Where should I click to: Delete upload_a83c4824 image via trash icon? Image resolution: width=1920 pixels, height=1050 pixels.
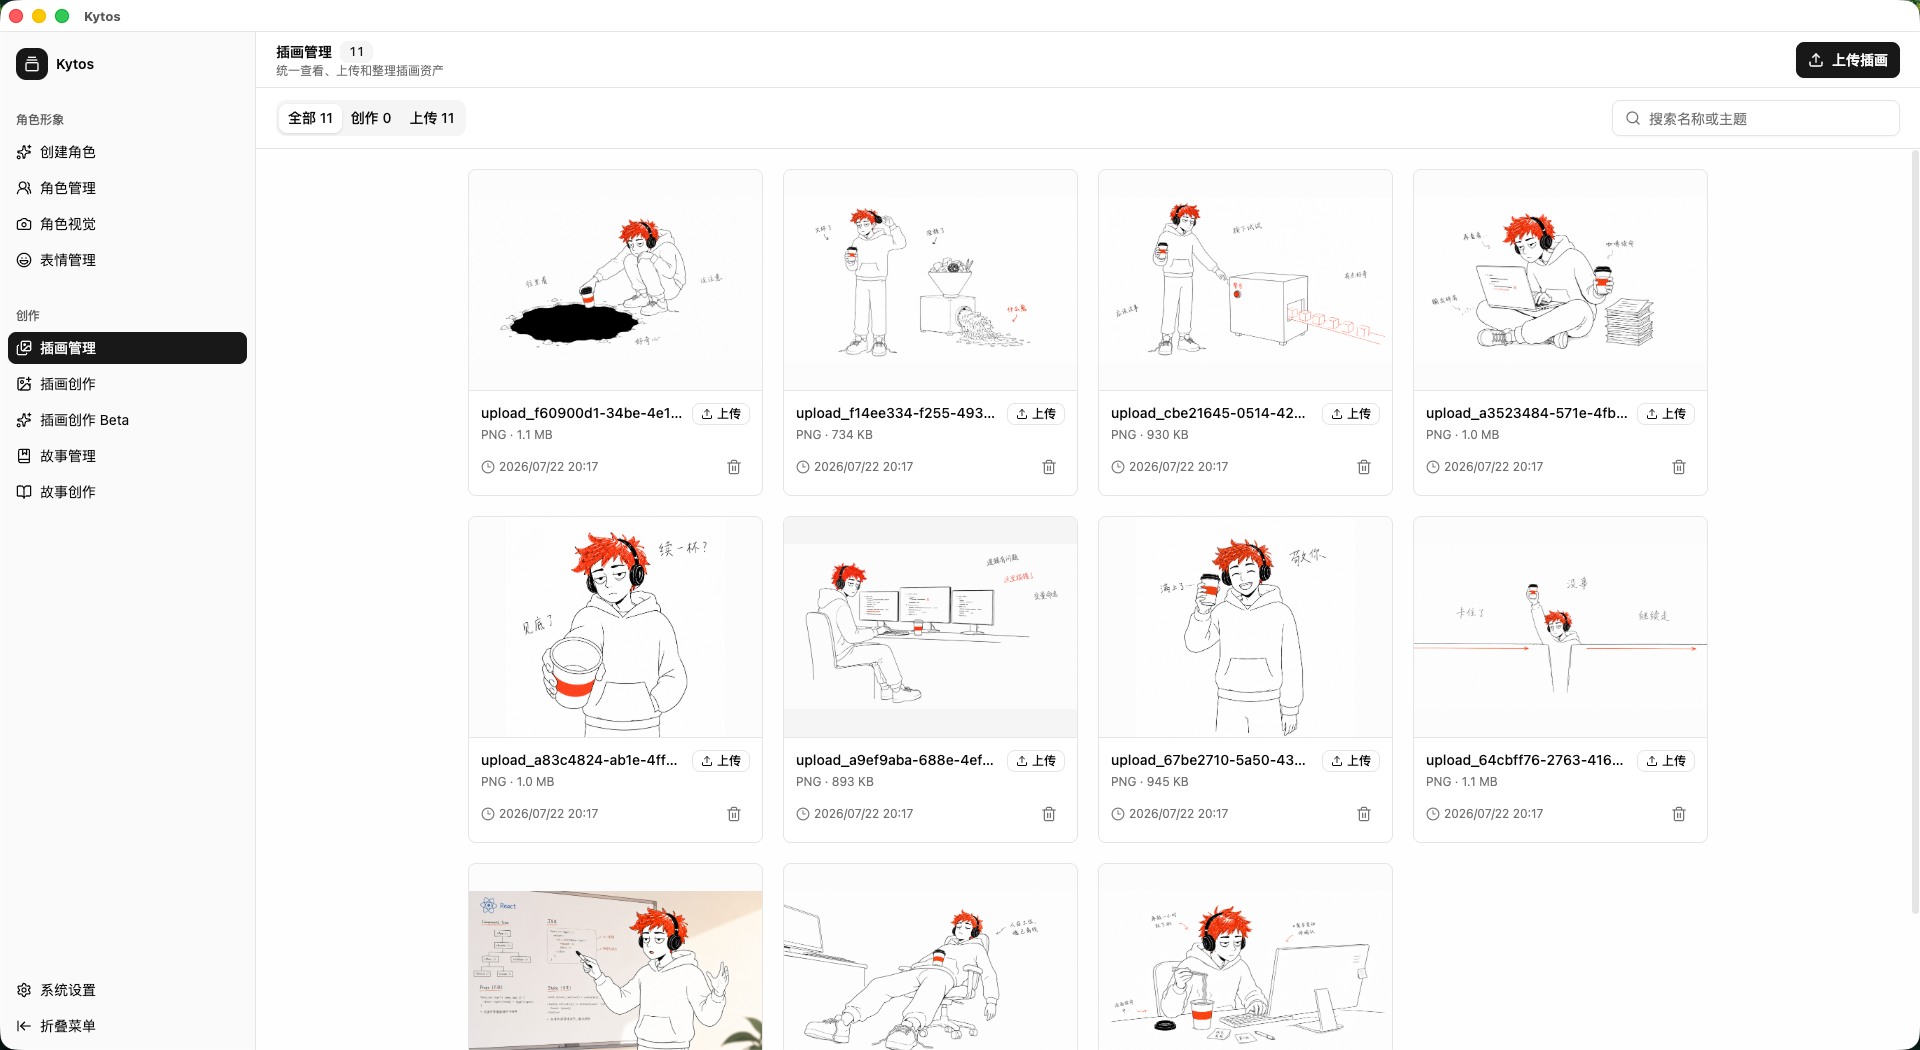coord(734,814)
